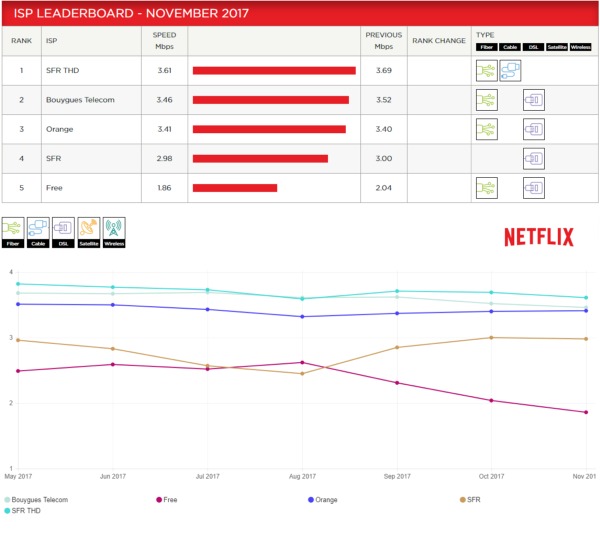
Task: Click the Orange speed bar
Action: tap(269, 129)
